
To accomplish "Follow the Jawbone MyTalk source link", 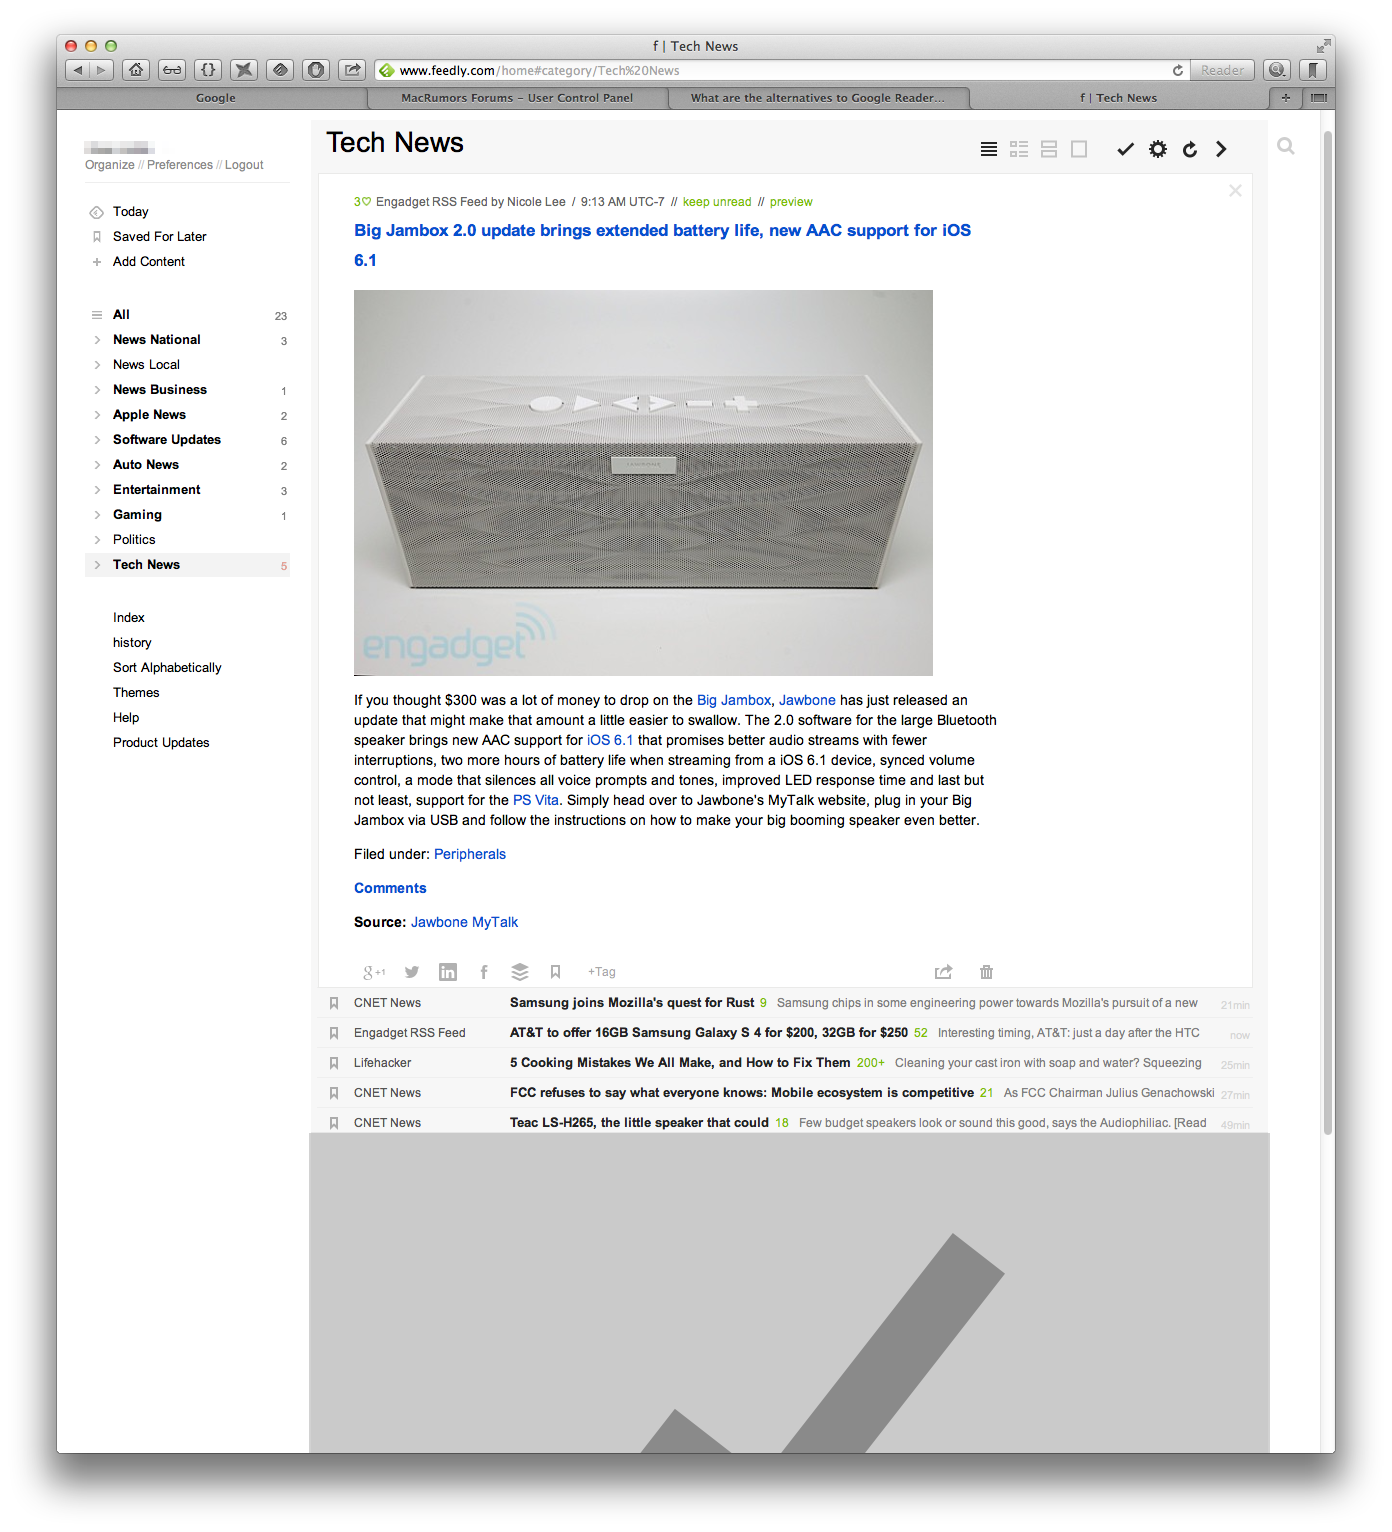I will point(464,922).
